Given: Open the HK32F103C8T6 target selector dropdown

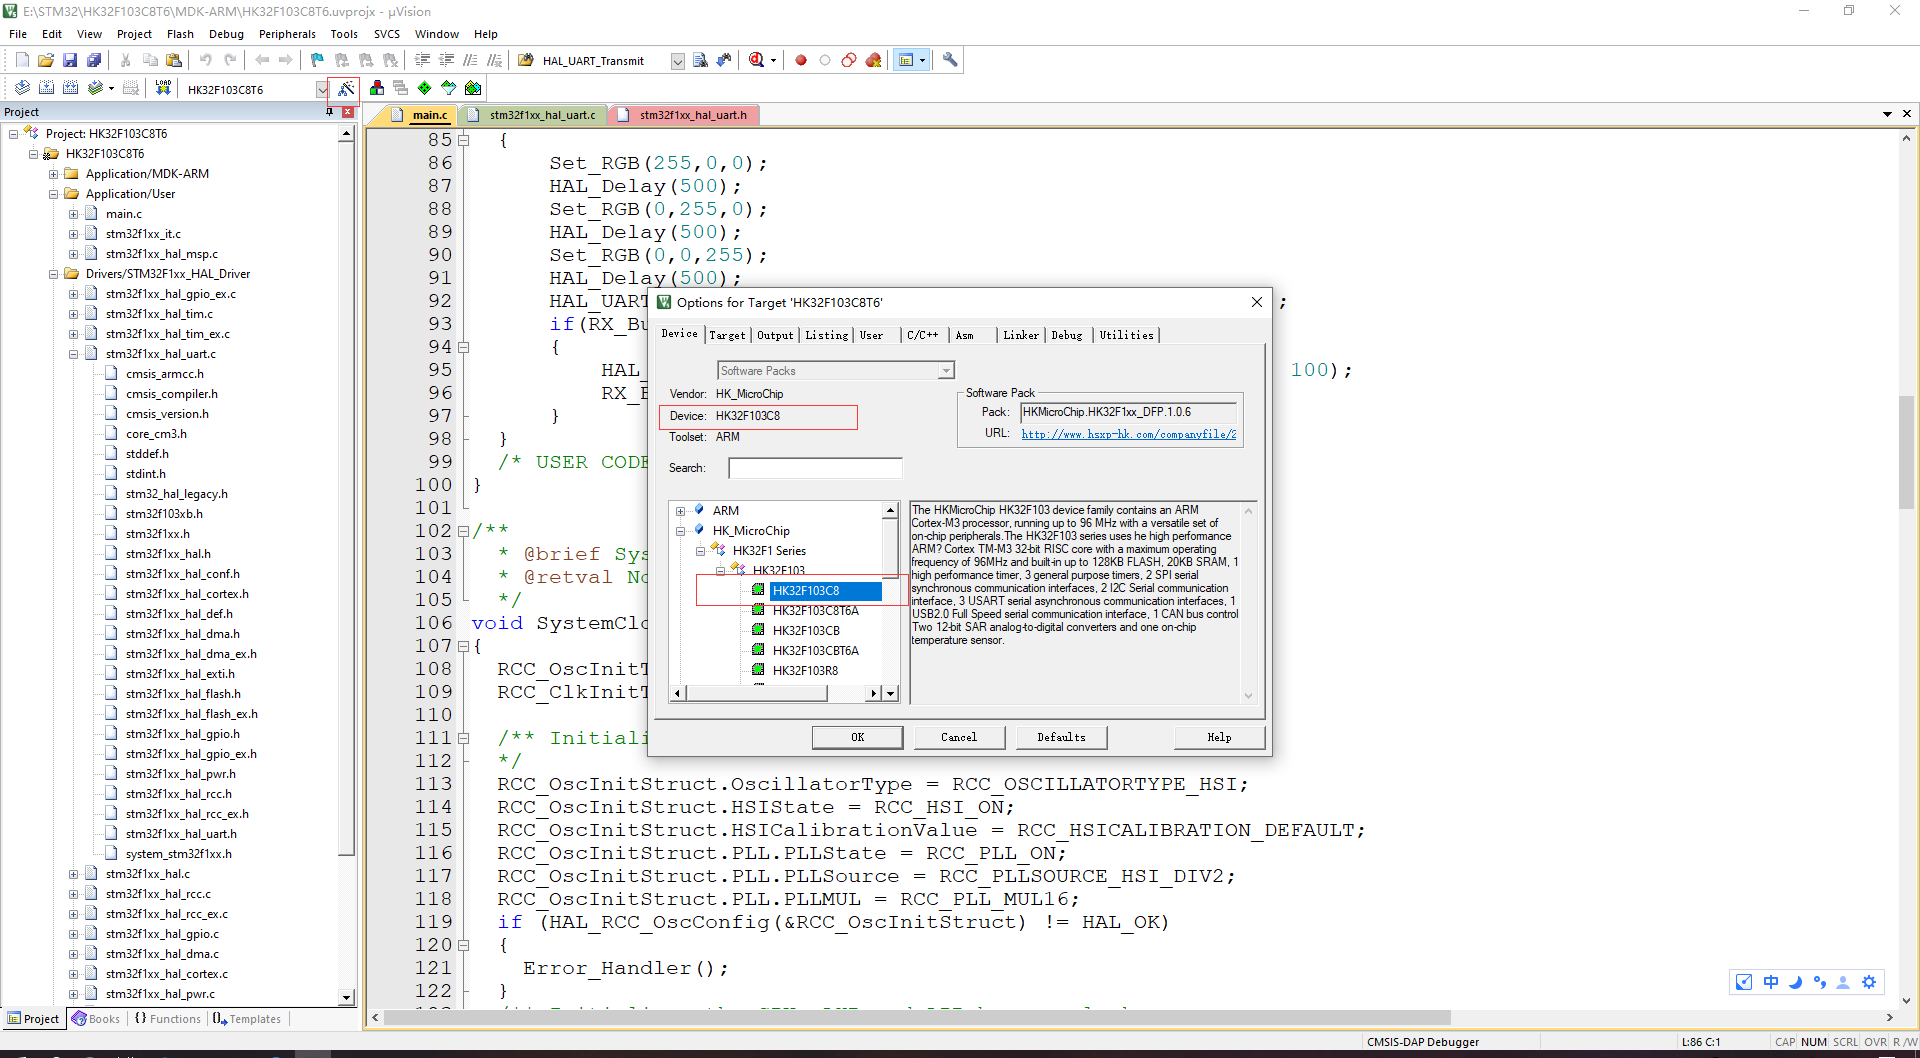Looking at the screenshot, I should pos(321,89).
